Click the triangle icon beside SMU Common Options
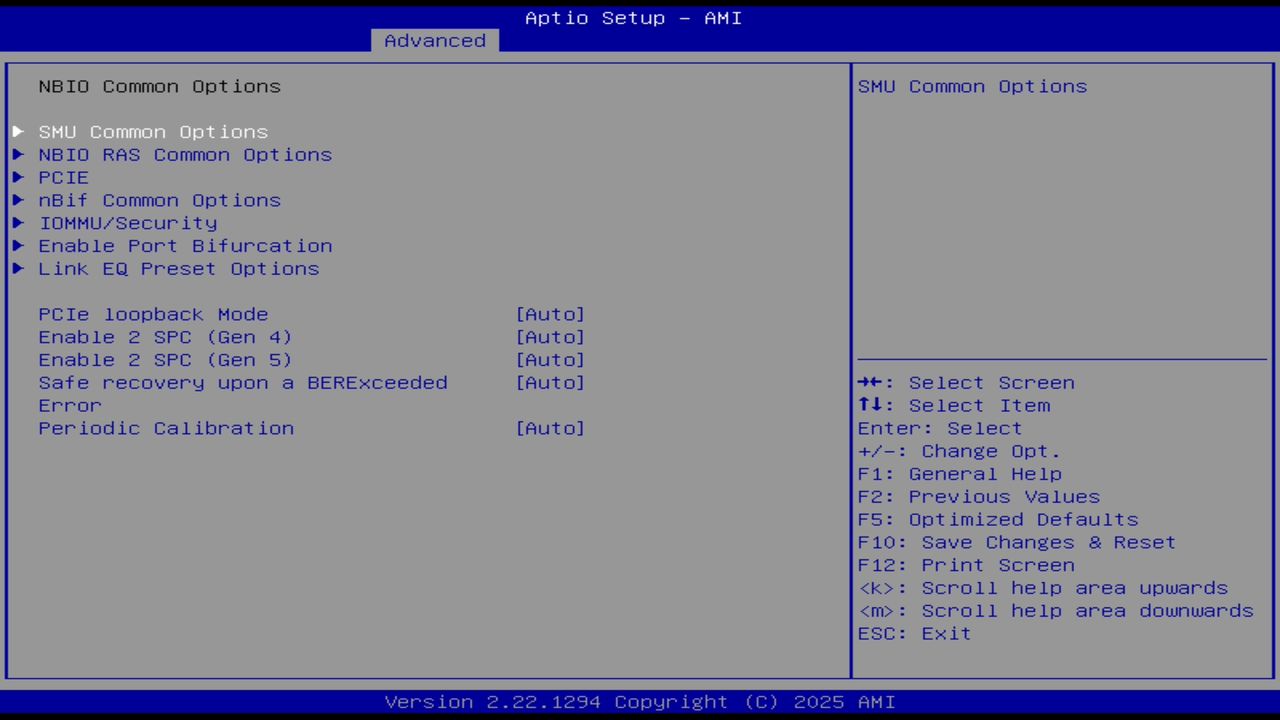This screenshot has width=1280, height=720. pyautogui.click(x=17, y=131)
